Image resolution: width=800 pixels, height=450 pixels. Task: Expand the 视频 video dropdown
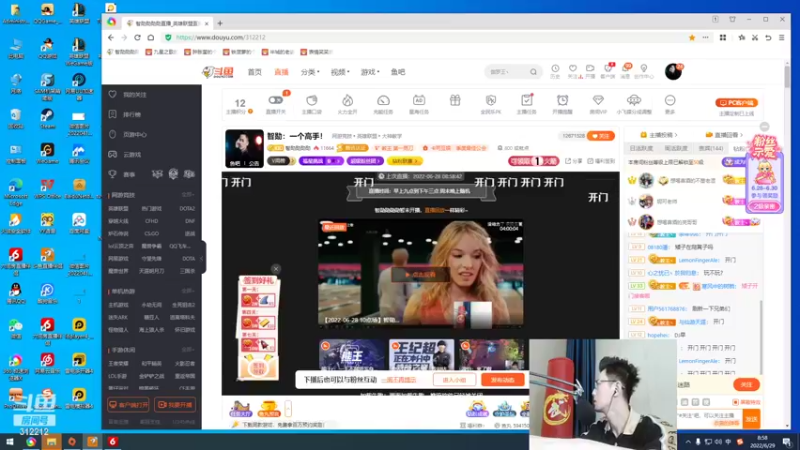[x=340, y=72]
